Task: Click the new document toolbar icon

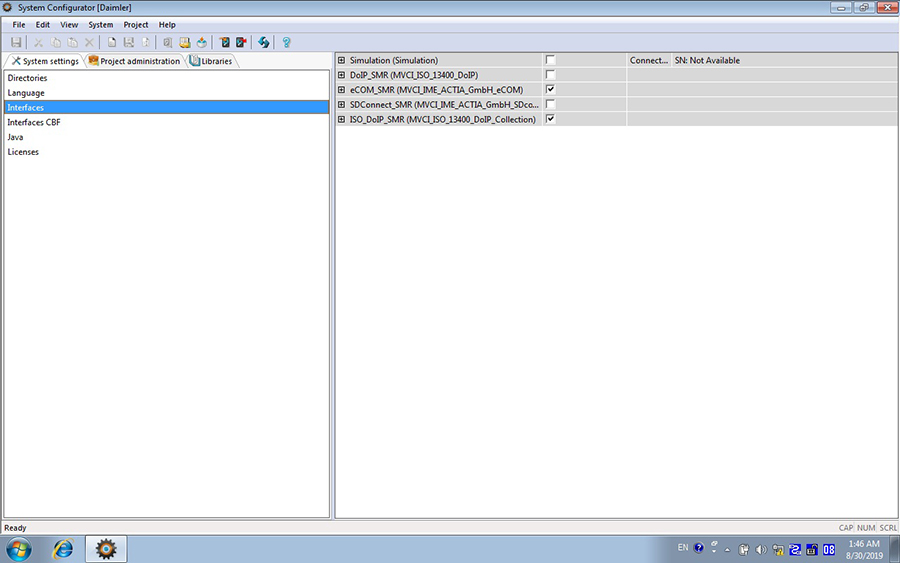Action: [112, 42]
